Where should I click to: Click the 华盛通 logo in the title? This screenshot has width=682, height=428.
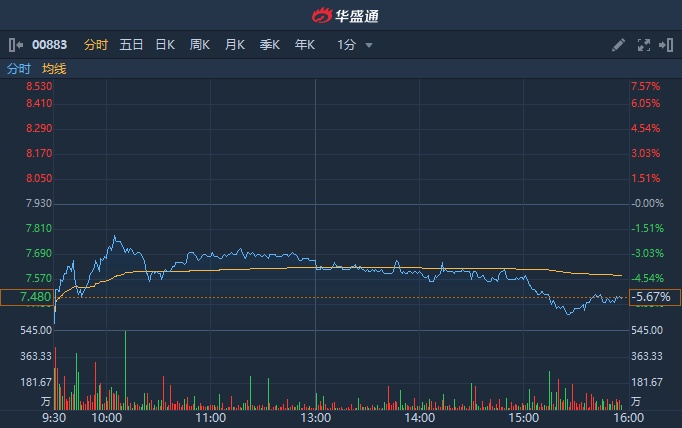pos(341,15)
